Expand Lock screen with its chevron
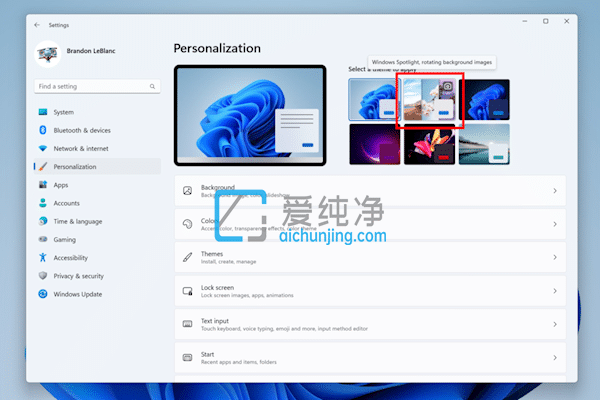 (x=555, y=291)
